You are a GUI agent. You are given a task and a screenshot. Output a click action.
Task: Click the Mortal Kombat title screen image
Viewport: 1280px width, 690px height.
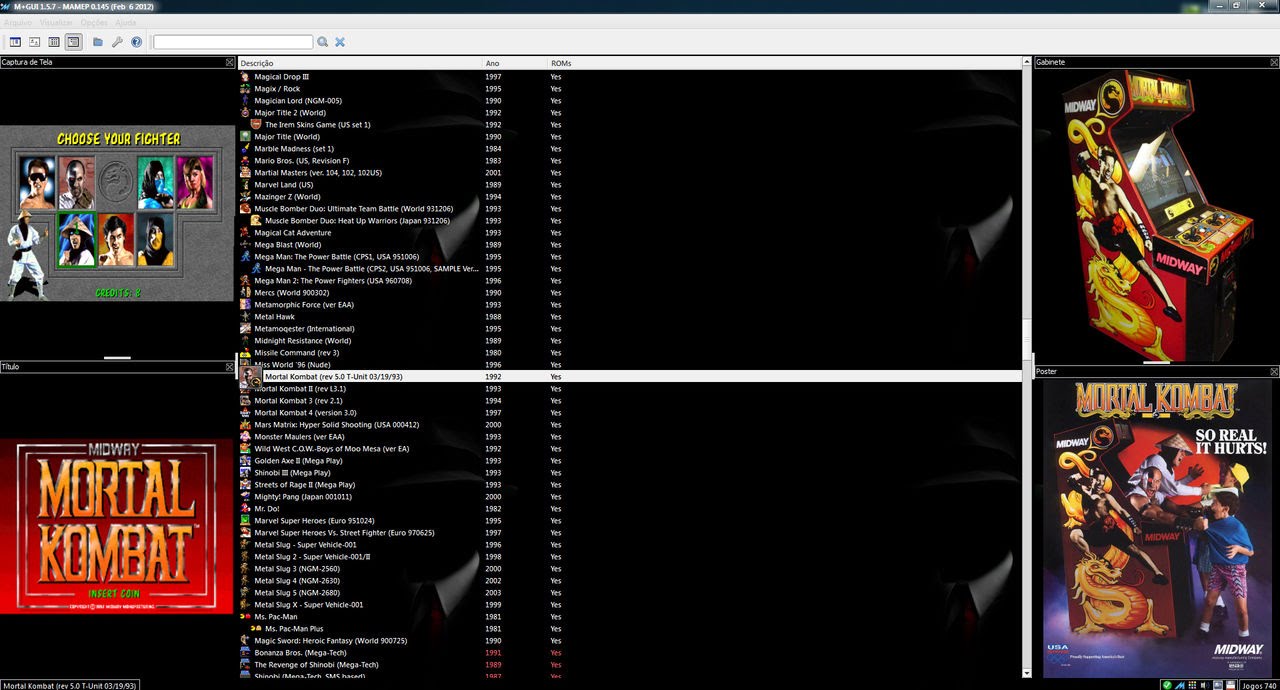116,526
